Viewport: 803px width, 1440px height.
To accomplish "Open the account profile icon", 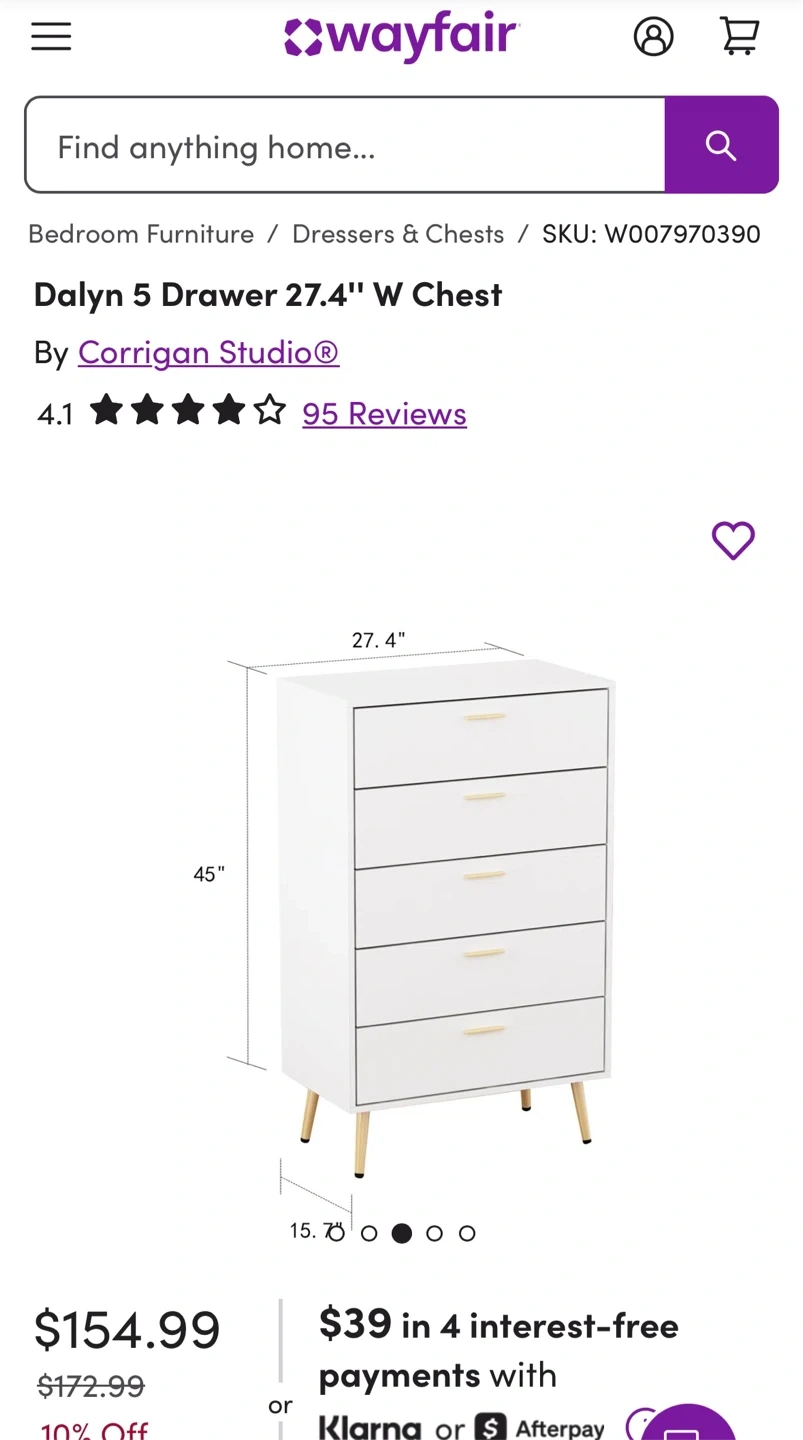I will (653, 37).
